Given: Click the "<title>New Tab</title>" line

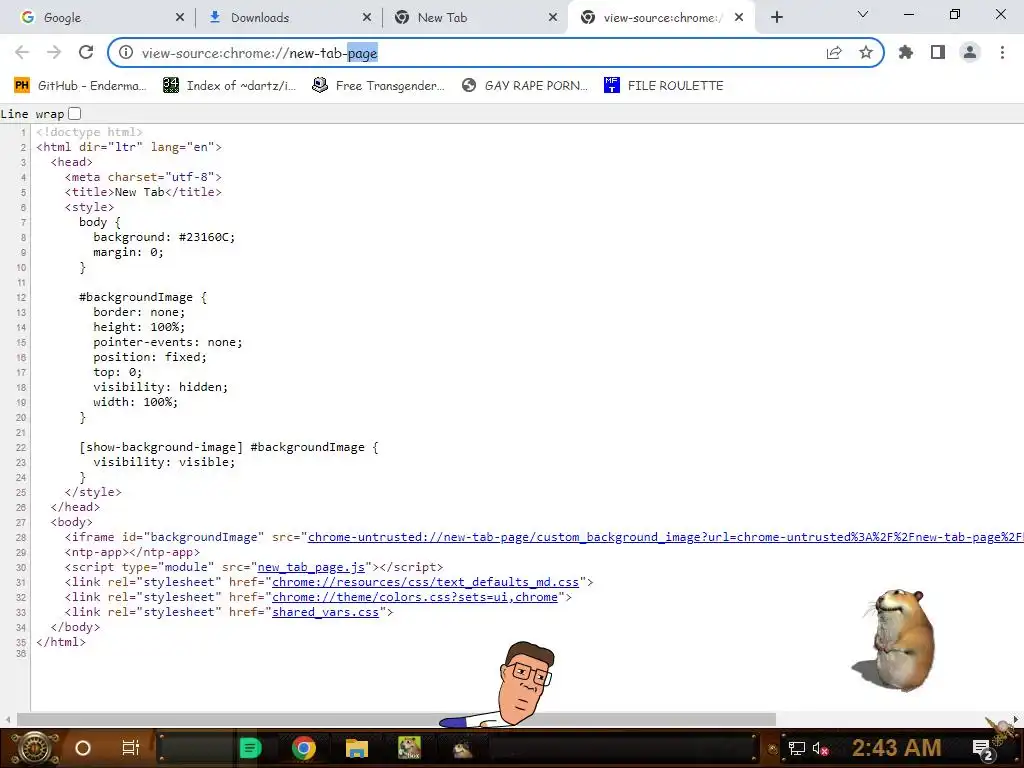Looking at the screenshot, I should tap(143, 192).
